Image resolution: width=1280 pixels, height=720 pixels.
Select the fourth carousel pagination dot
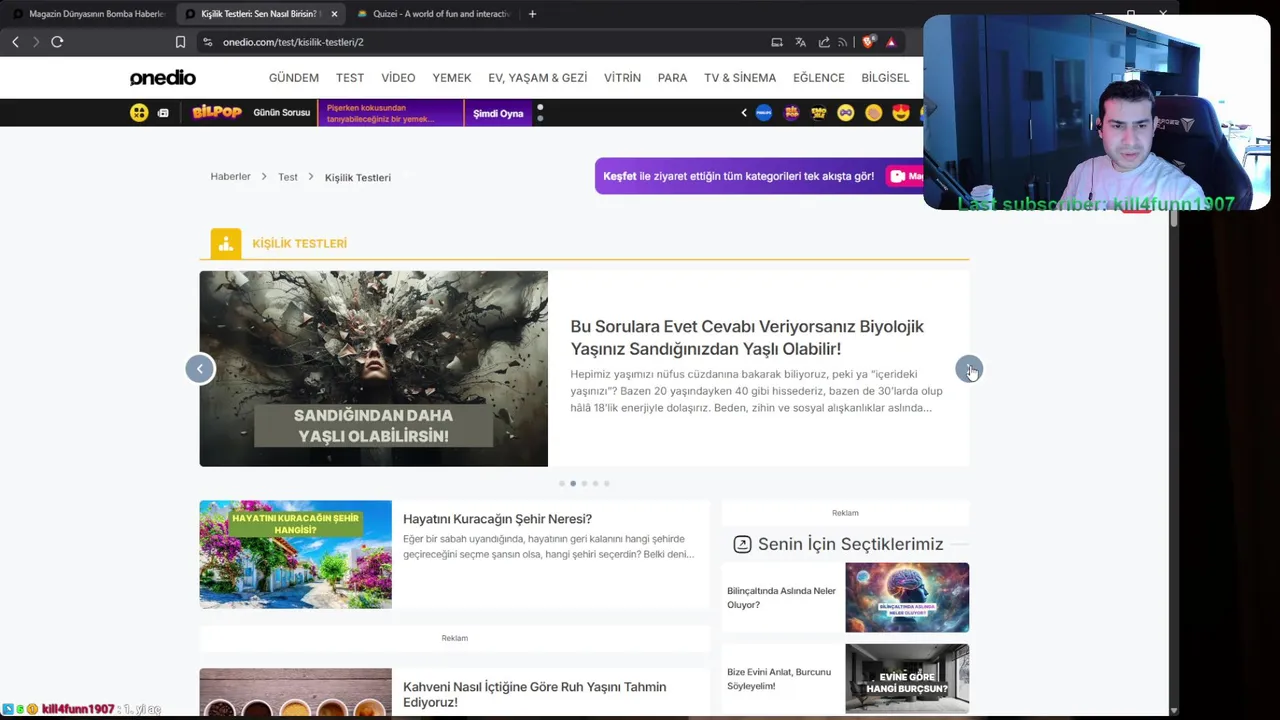[x=595, y=484]
